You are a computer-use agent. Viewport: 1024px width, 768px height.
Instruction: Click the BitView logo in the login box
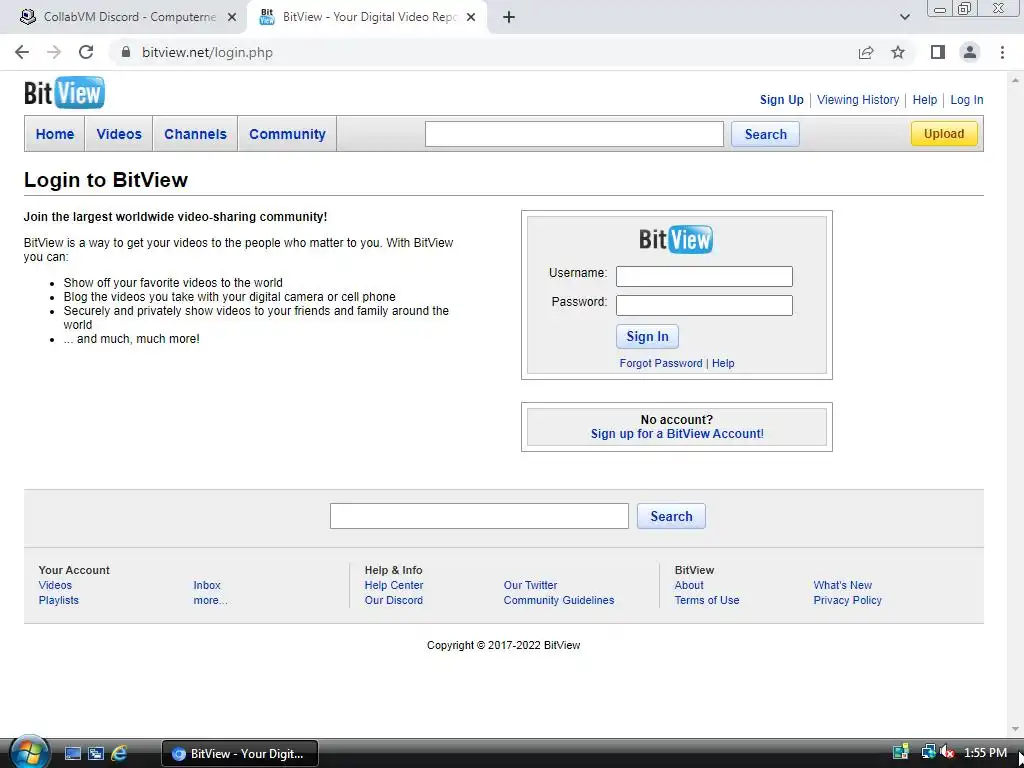pyautogui.click(x=676, y=239)
